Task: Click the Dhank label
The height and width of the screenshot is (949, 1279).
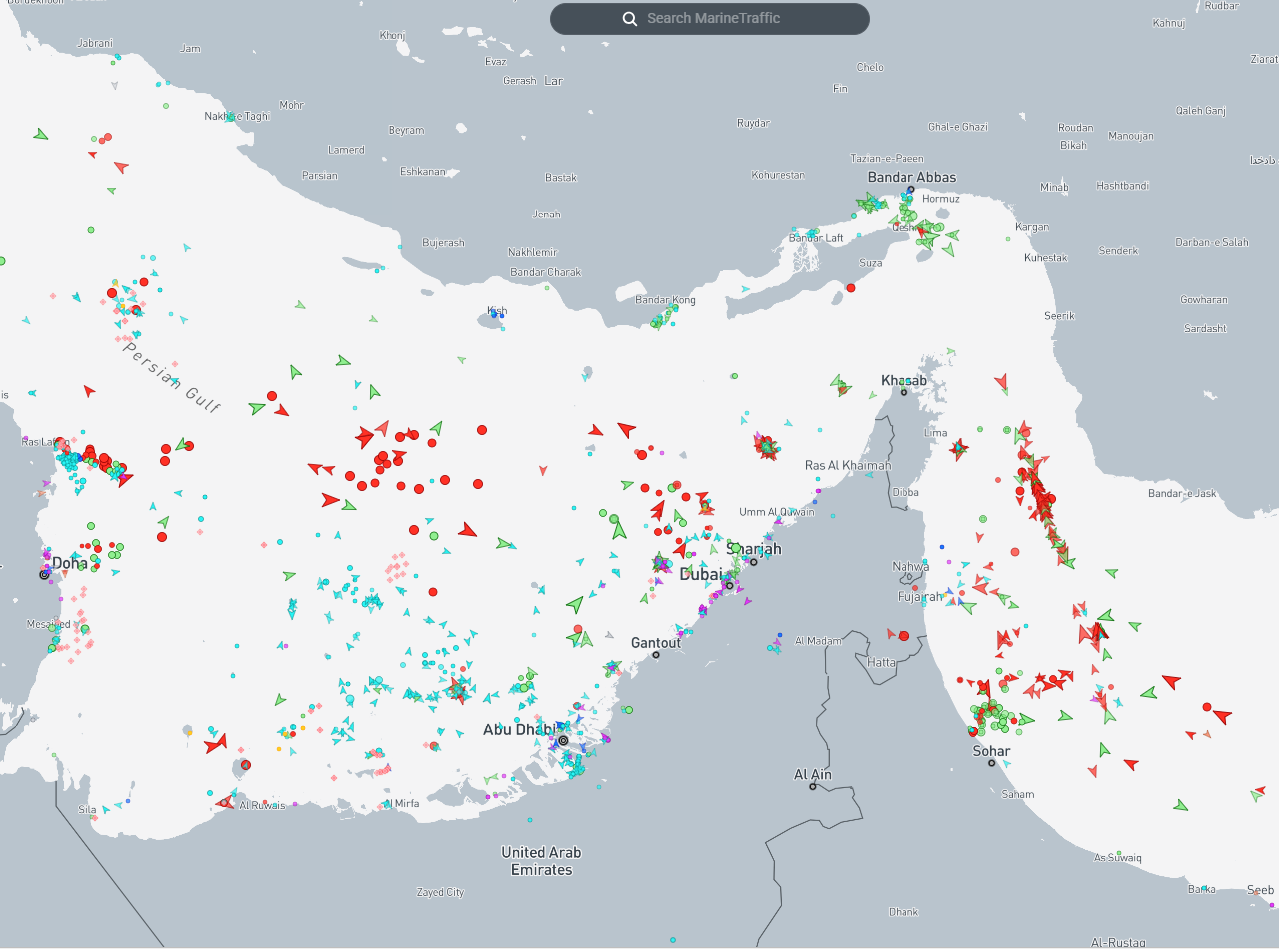Action: click(903, 912)
